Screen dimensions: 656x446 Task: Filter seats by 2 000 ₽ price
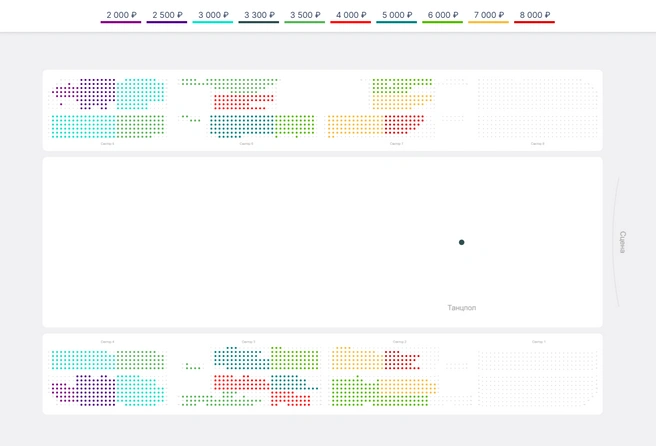[x=121, y=16]
